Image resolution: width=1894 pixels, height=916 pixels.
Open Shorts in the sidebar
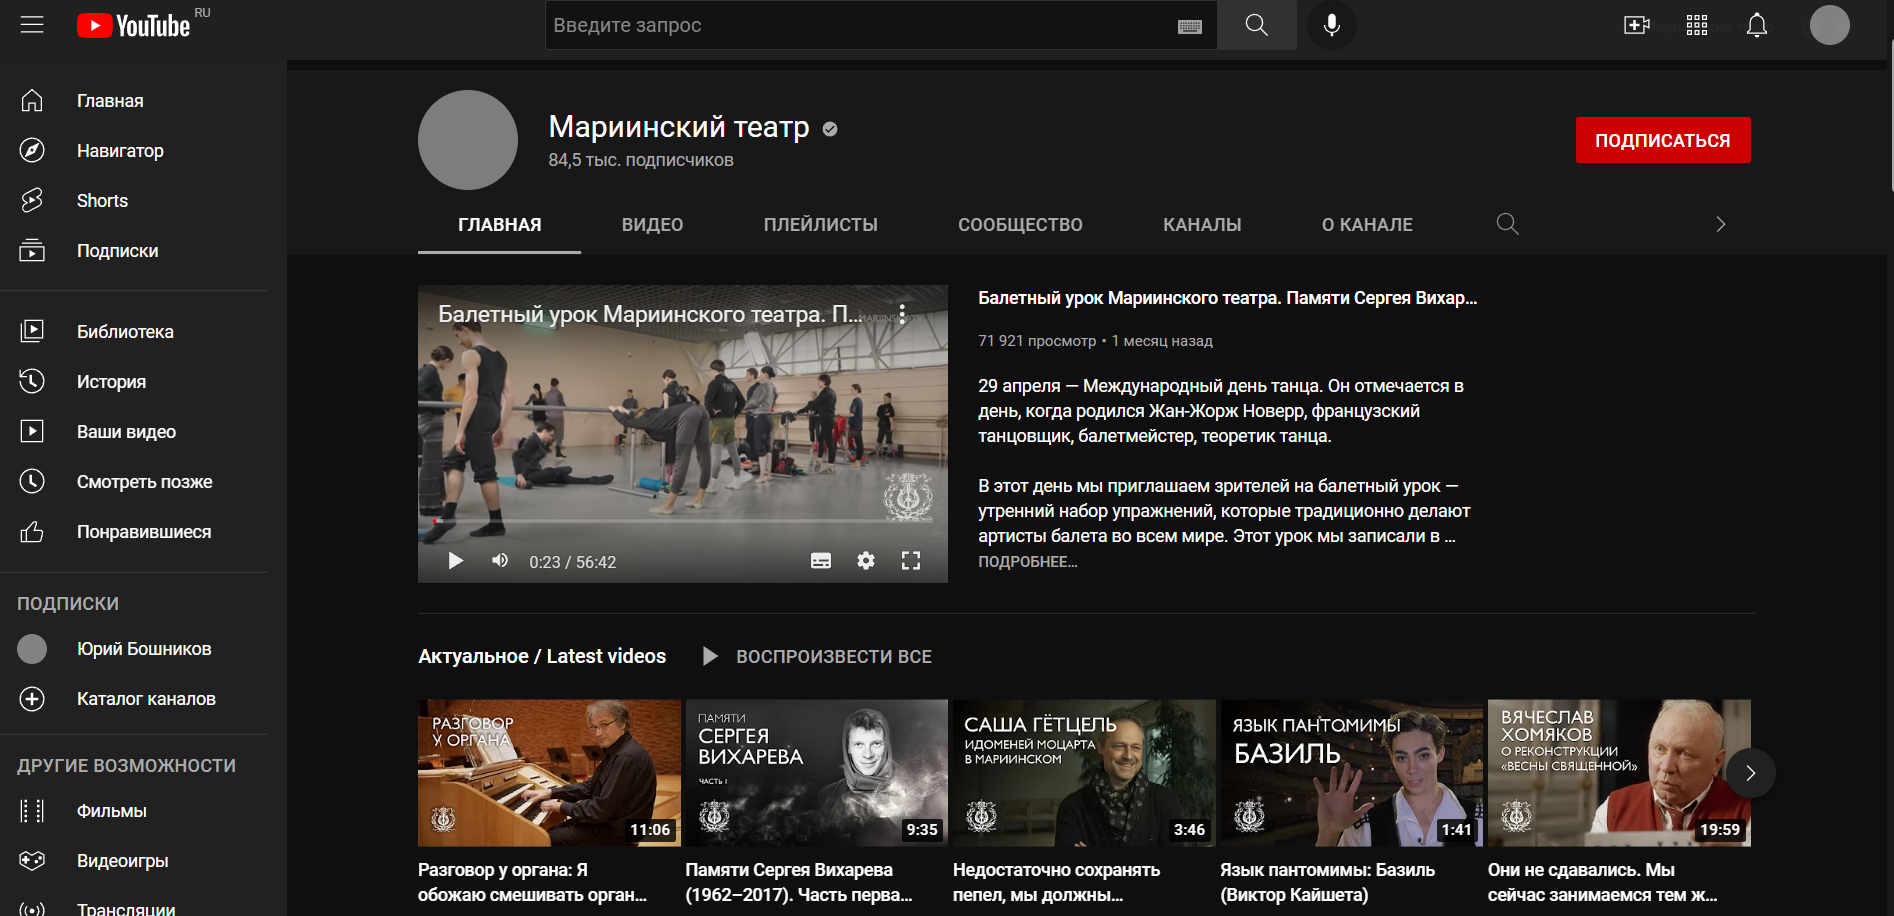pos(134,201)
